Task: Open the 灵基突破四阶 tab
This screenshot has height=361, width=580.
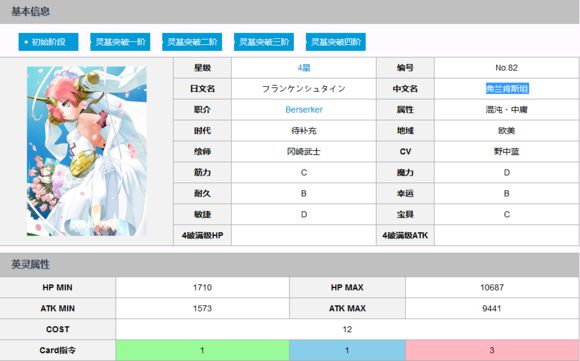Action: click(335, 42)
